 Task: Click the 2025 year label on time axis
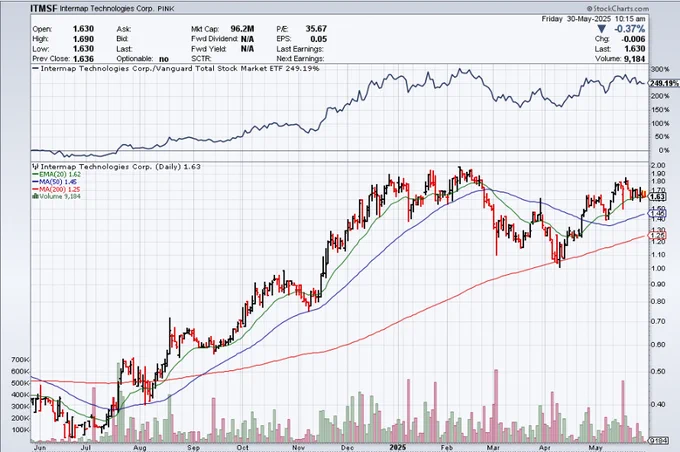[x=397, y=448]
